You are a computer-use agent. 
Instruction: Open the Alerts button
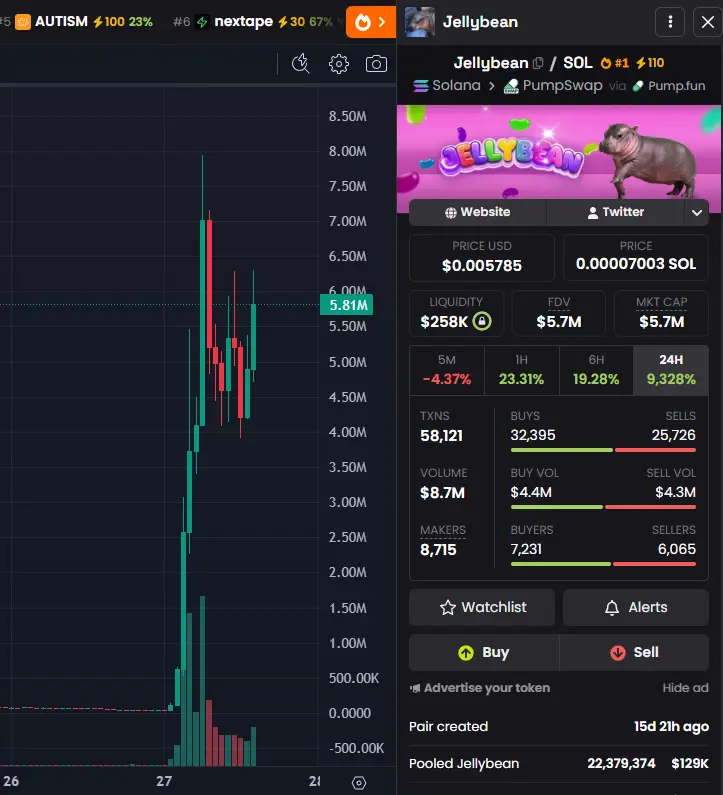tap(636, 607)
